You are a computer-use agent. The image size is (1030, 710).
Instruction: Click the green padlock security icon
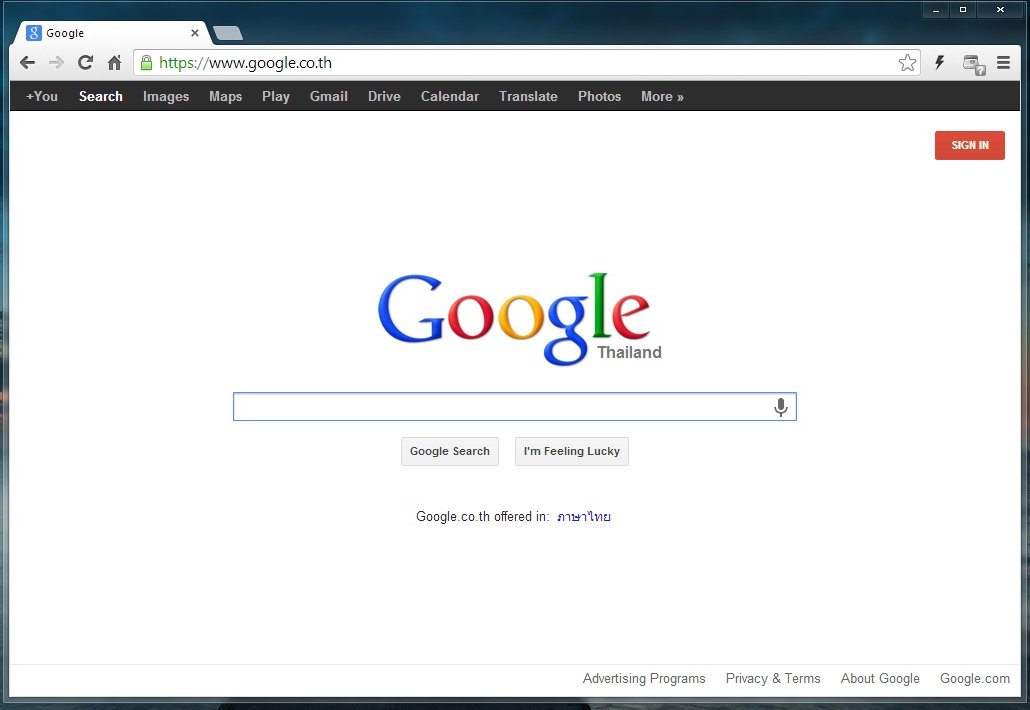[x=147, y=63]
